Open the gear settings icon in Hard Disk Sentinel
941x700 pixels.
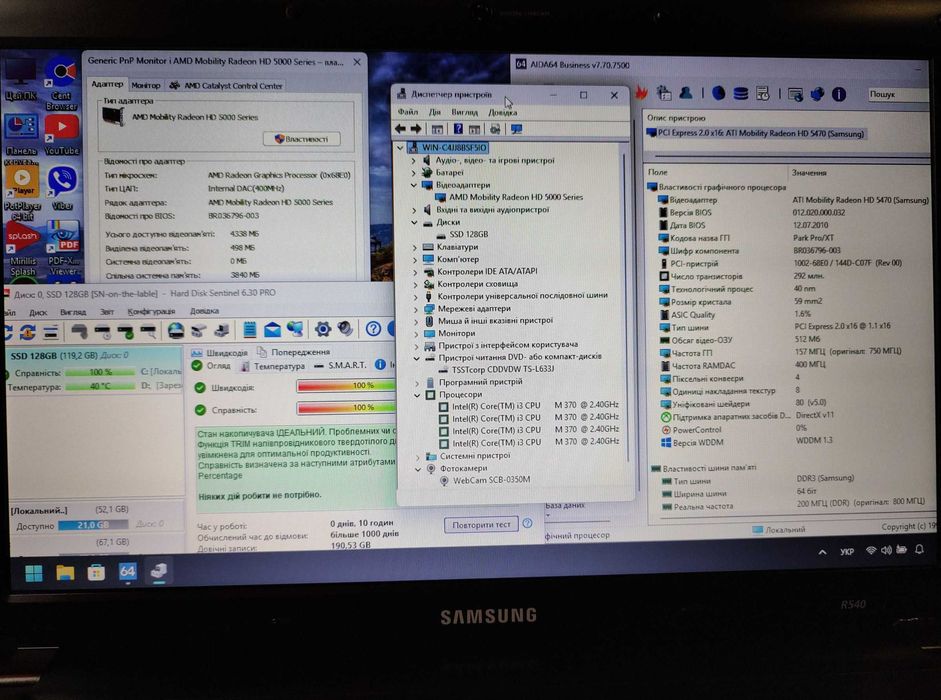(323, 328)
